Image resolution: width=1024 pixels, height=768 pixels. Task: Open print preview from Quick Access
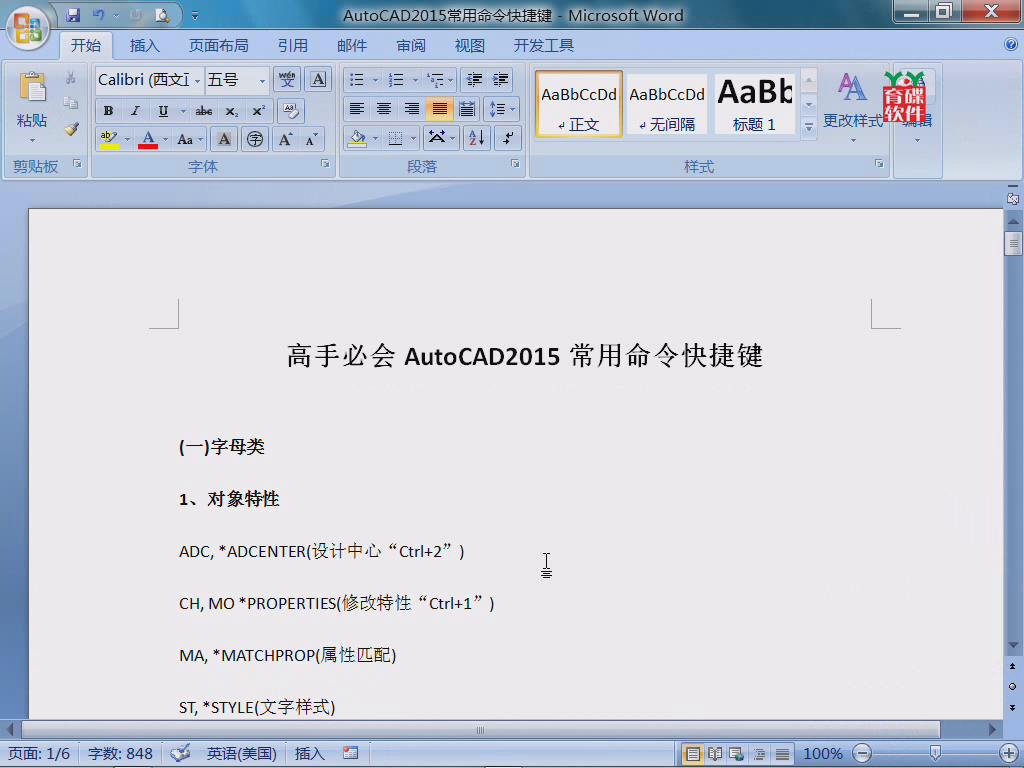[162, 14]
